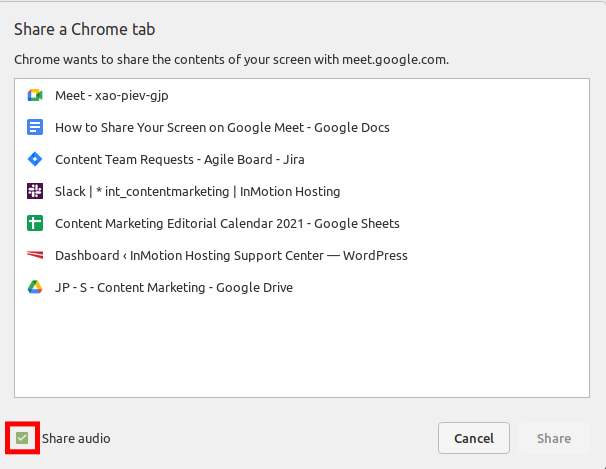Screen dimensions: 606x469
Task: Click the InMotion Hosting dashboard icon
Action: coord(35,256)
